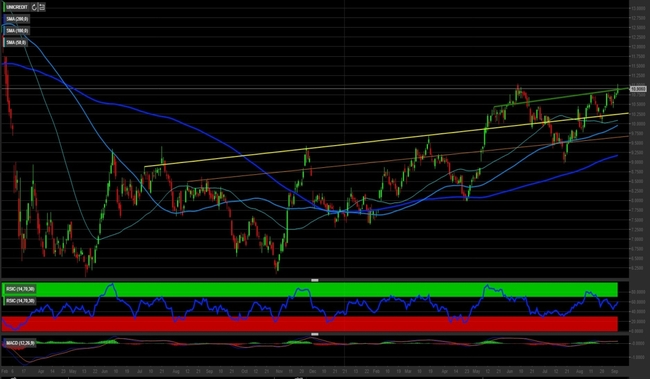Click the Mar label on time axis

pos(408,372)
